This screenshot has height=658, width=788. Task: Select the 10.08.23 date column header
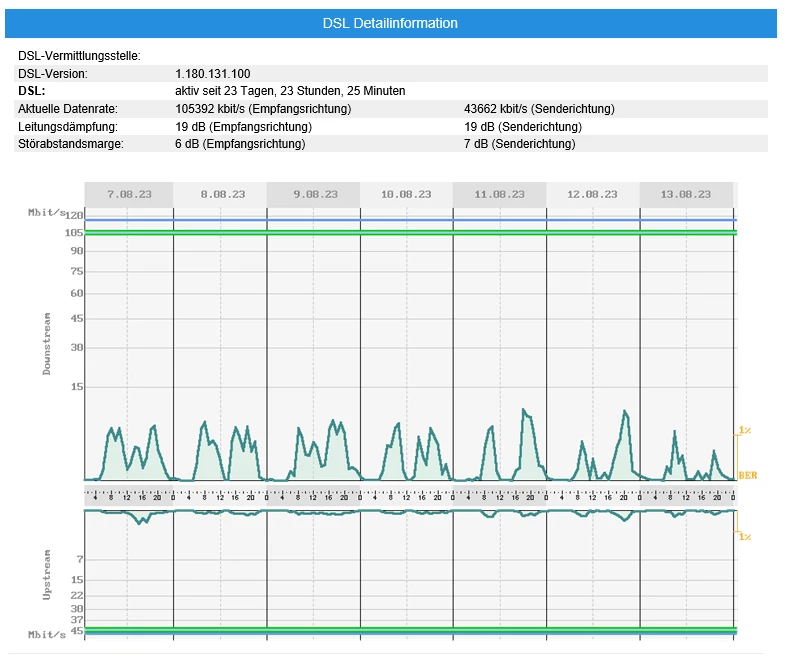pyautogui.click(x=406, y=195)
